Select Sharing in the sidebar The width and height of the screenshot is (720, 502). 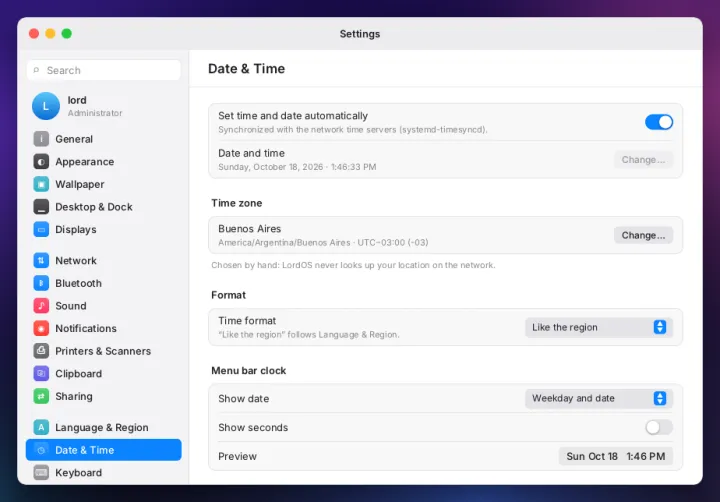pyautogui.click(x=103, y=396)
